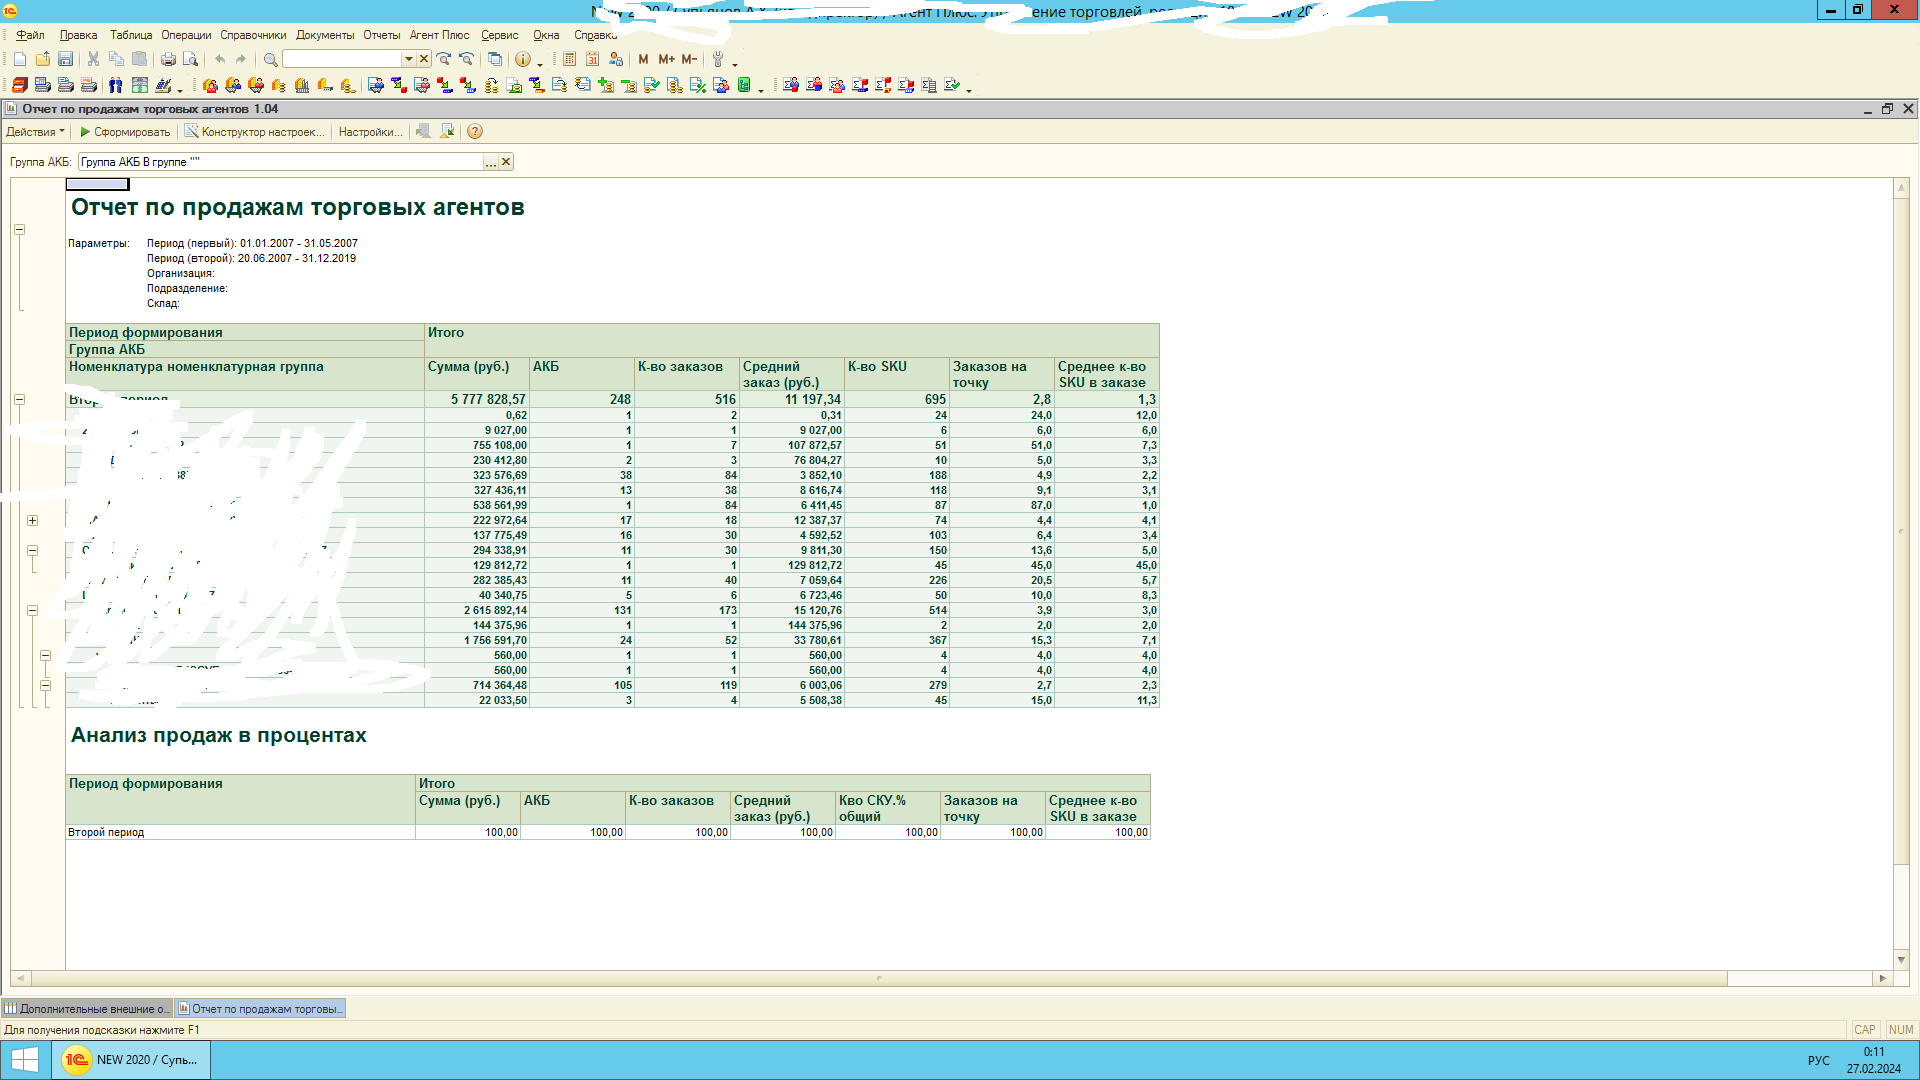This screenshot has height=1080, width=1920.
Task: Open Конструктор настроек button
Action: 254,132
